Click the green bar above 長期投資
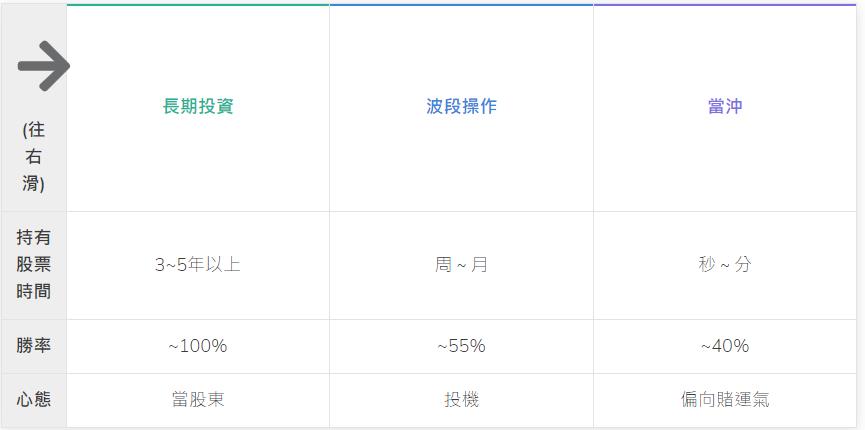The image size is (865, 430). (x=198, y=5)
